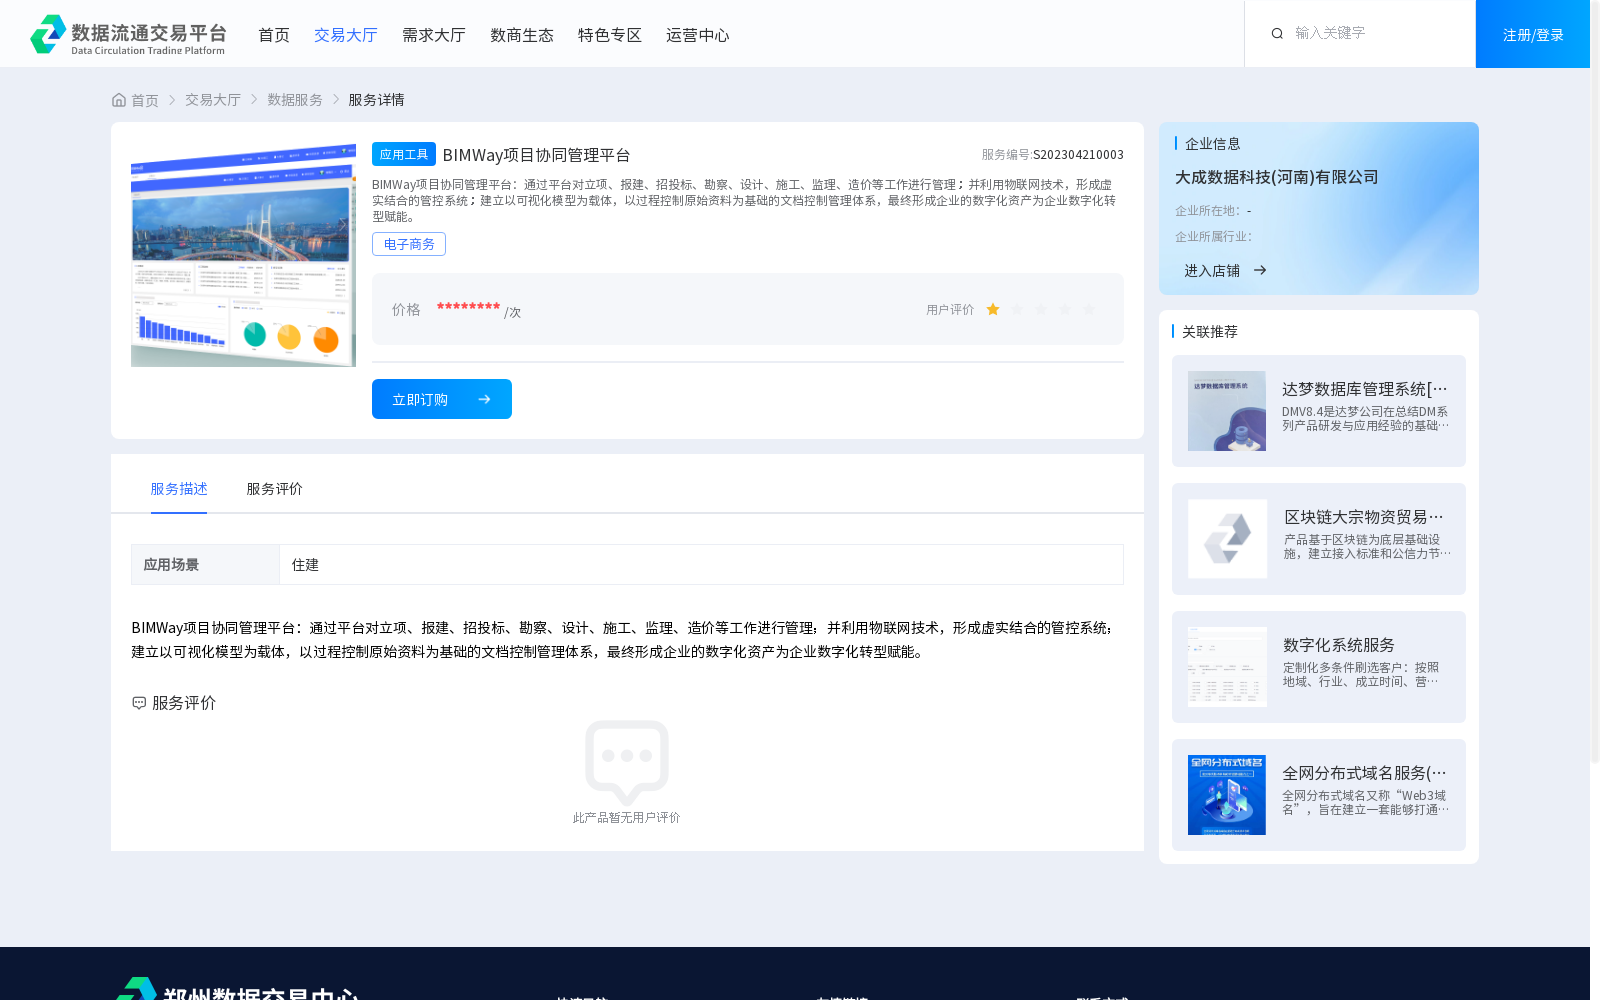1600x1000 pixels.
Task: Click 首页 breadcrumb link
Action: coord(145,100)
